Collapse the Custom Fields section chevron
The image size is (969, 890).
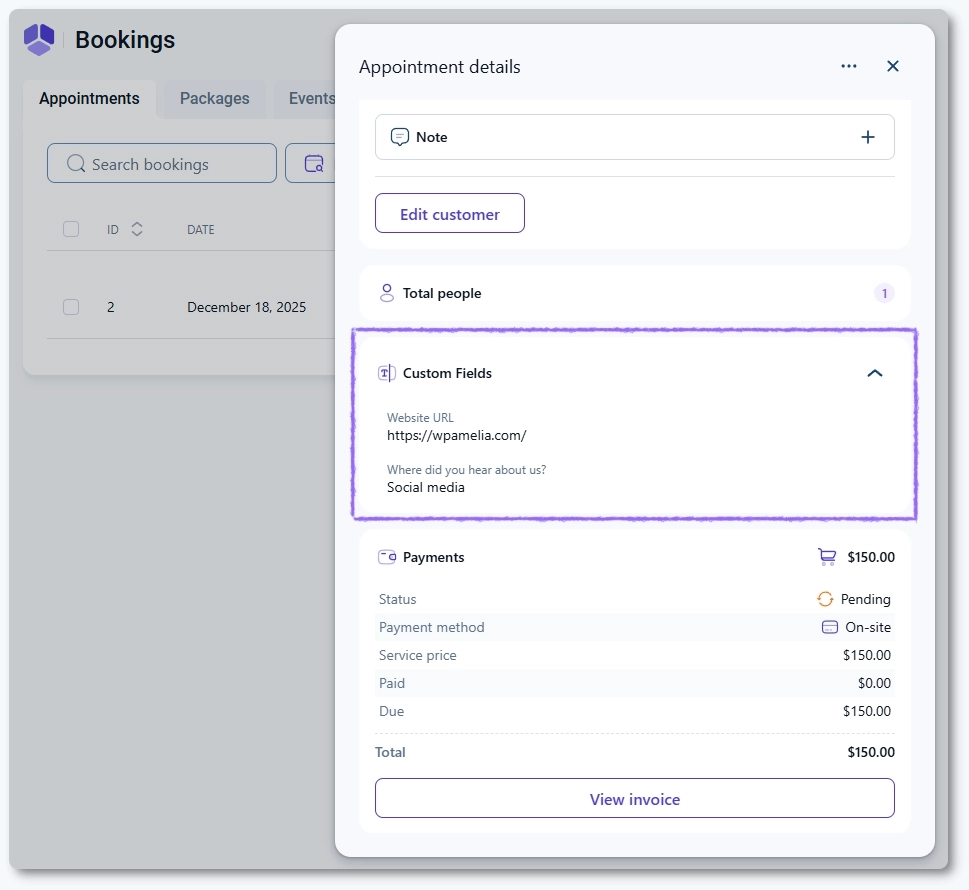point(874,373)
